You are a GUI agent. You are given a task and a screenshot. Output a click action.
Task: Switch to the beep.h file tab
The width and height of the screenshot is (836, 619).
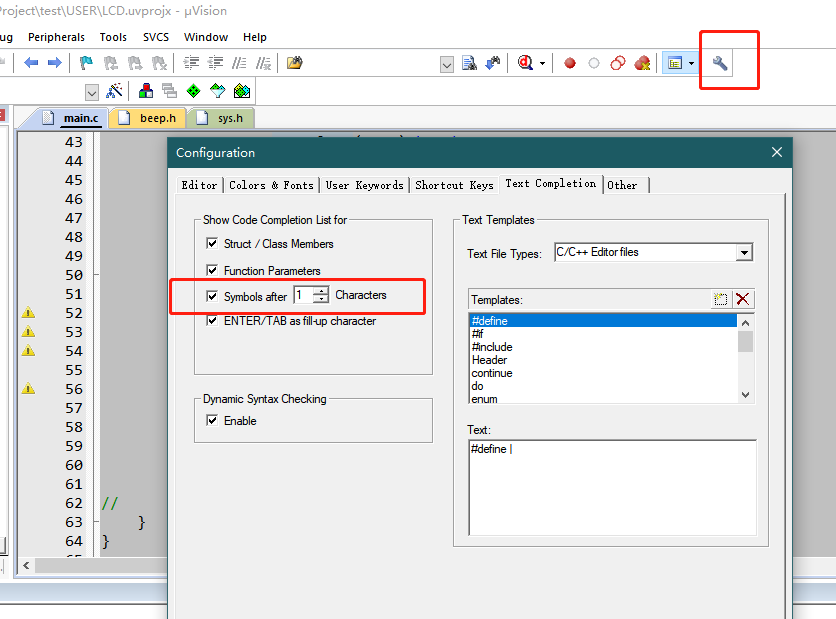[x=148, y=118]
